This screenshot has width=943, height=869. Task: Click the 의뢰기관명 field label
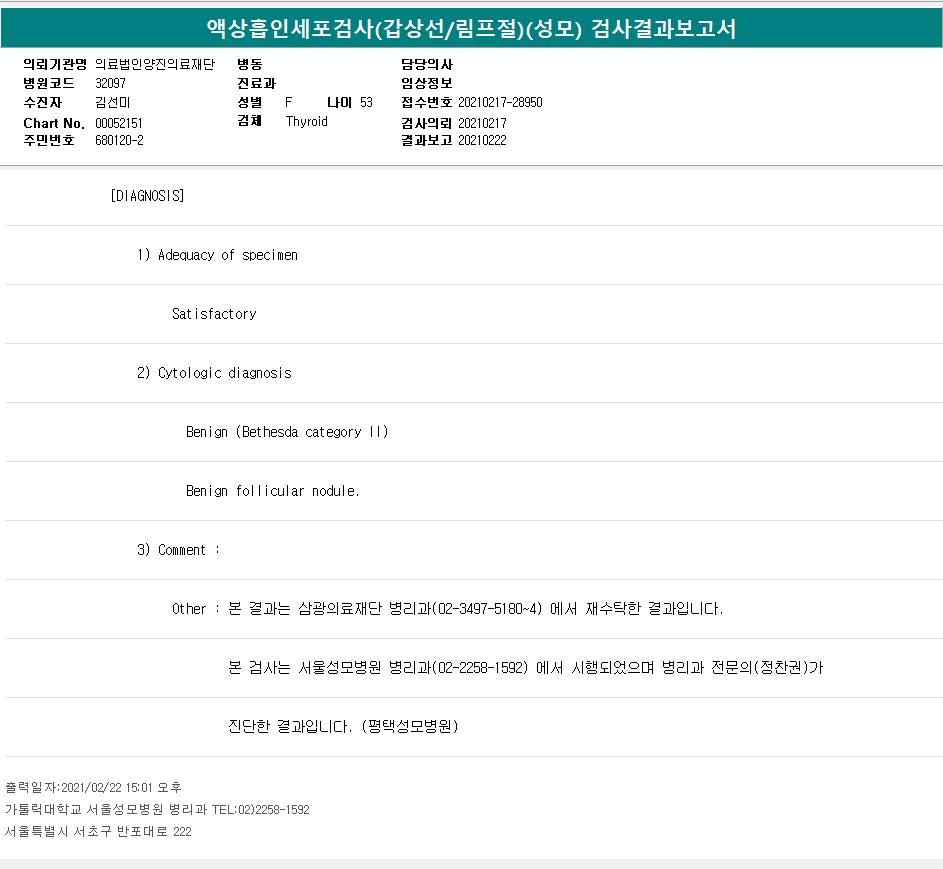(x=55, y=64)
